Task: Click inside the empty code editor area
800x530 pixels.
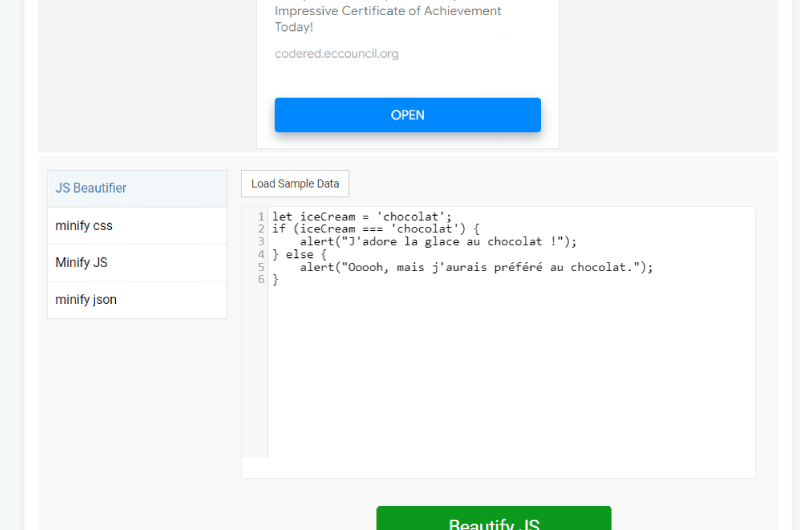Action: pyautogui.click(x=510, y=372)
